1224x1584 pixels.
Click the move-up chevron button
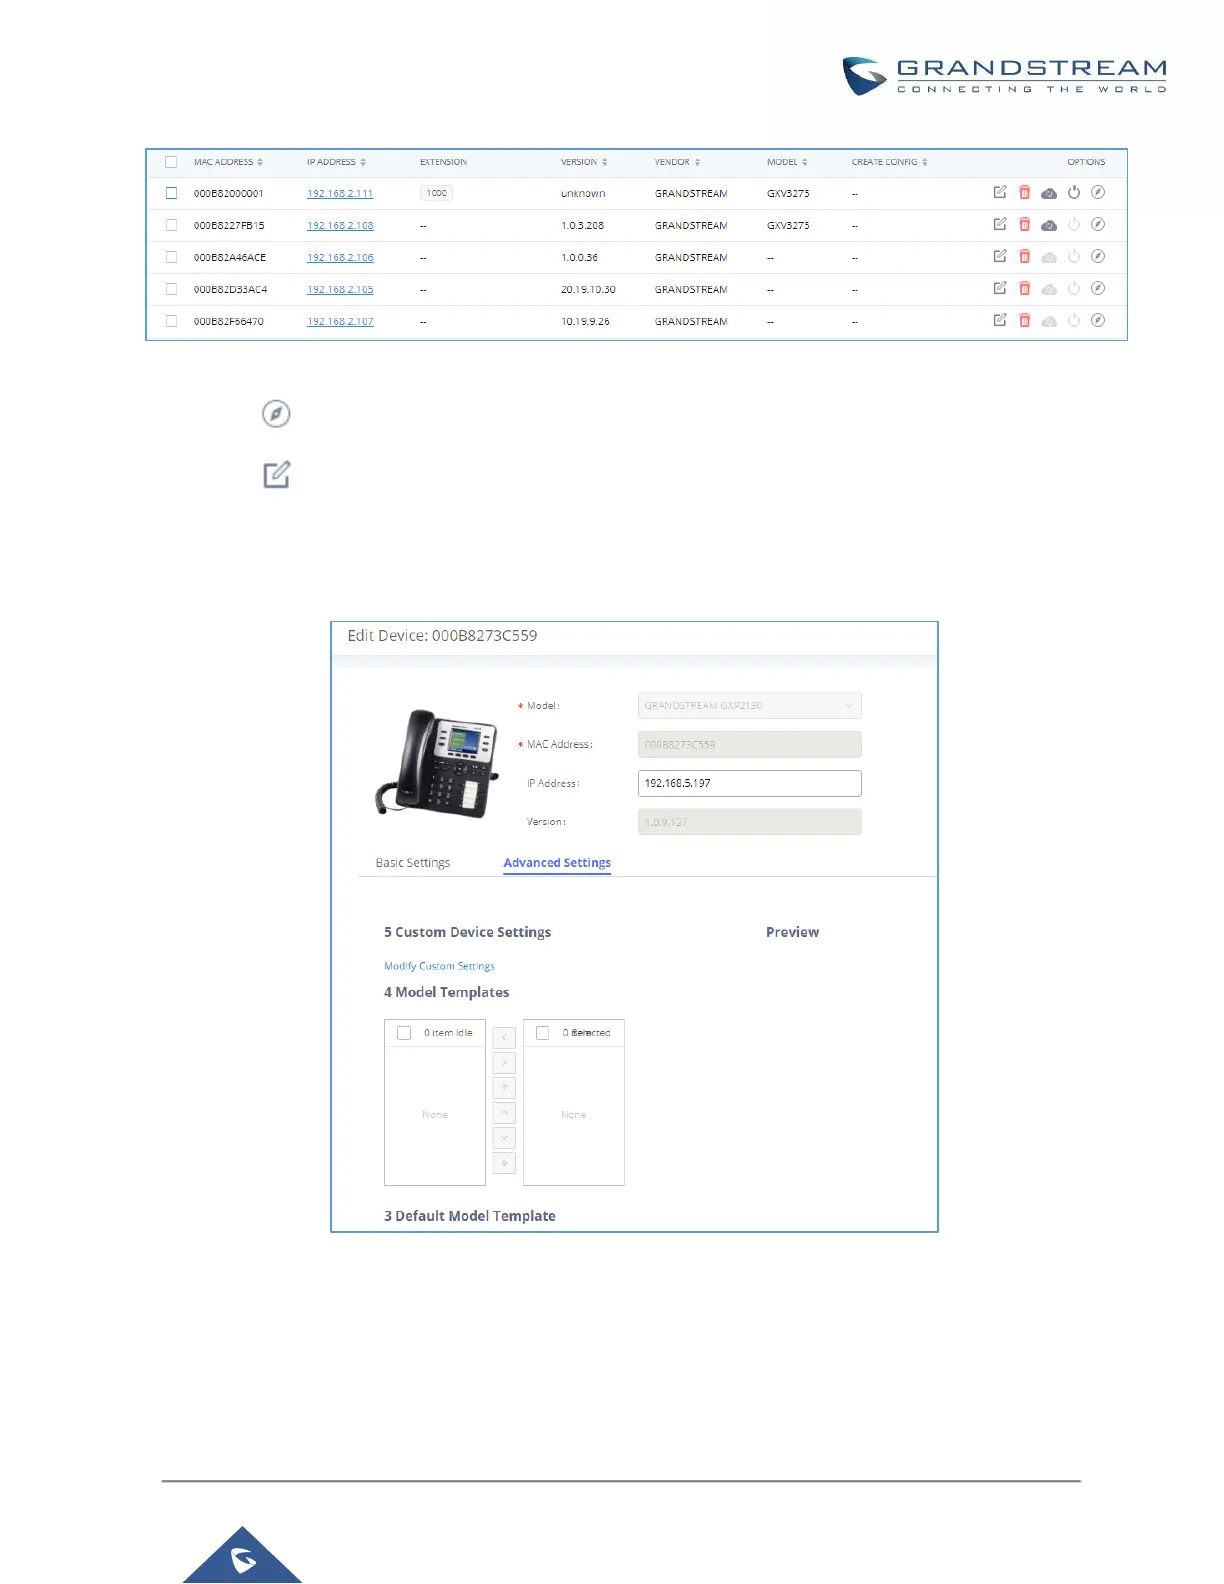pyautogui.click(x=504, y=1113)
